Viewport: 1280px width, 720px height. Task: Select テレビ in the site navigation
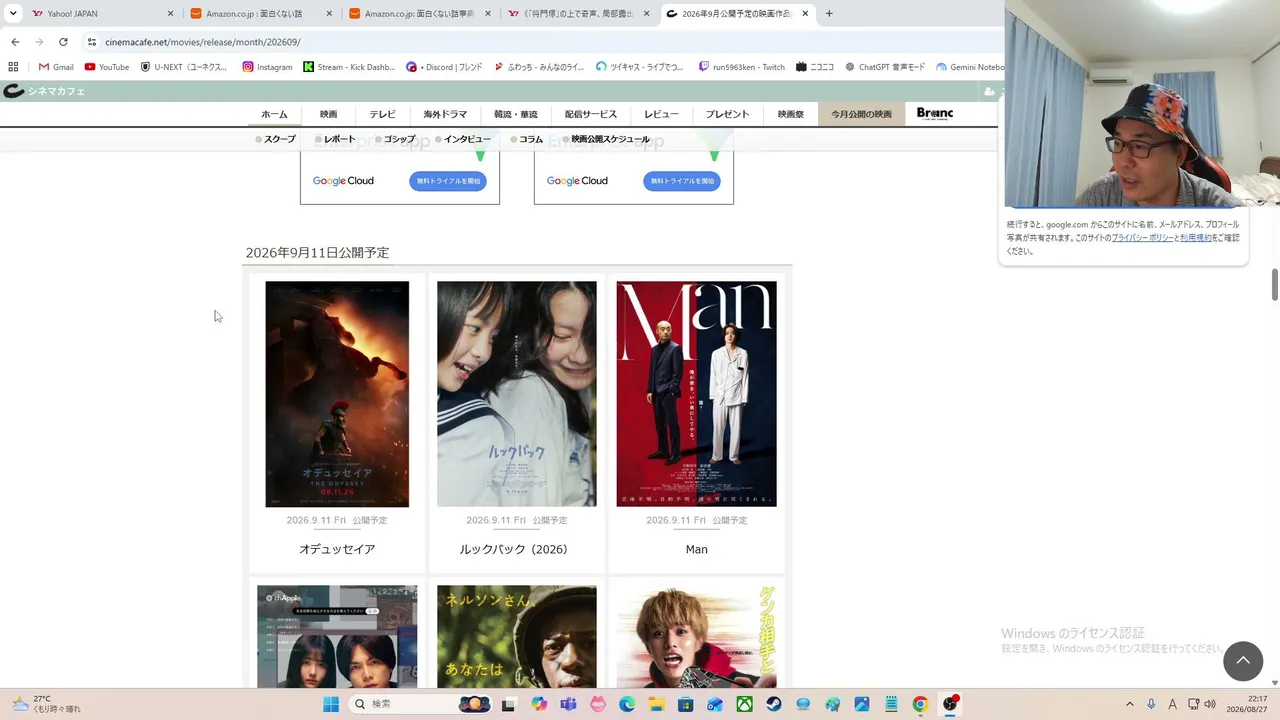(x=382, y=114)
